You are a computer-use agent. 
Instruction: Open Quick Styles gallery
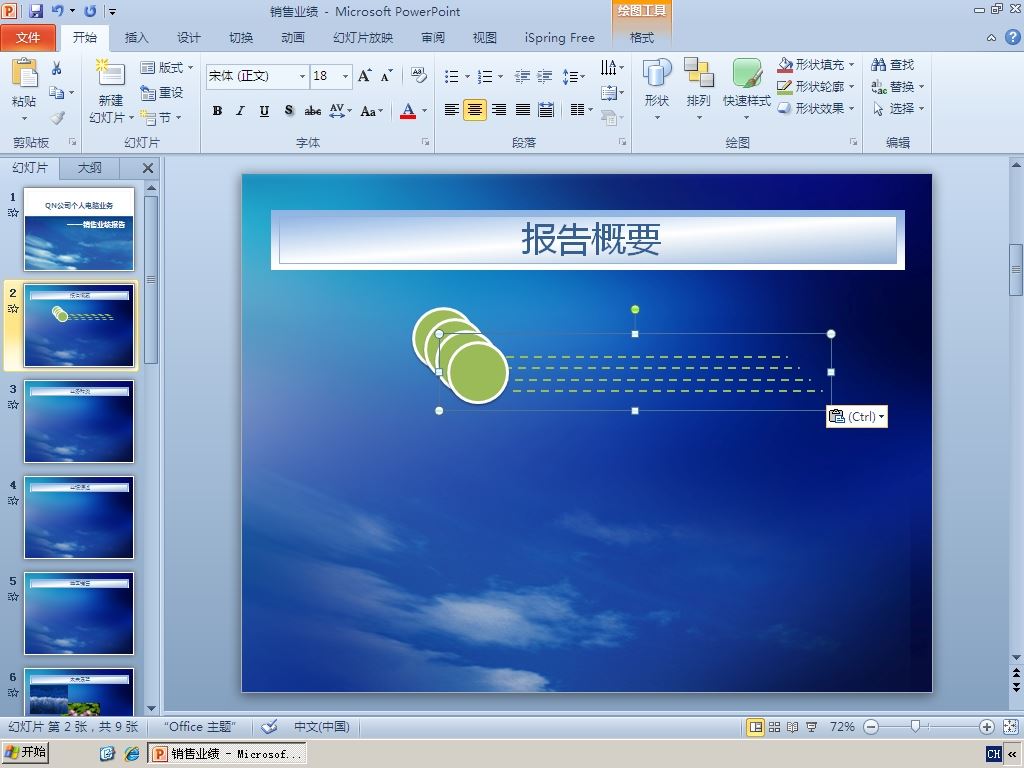point(746,88)
